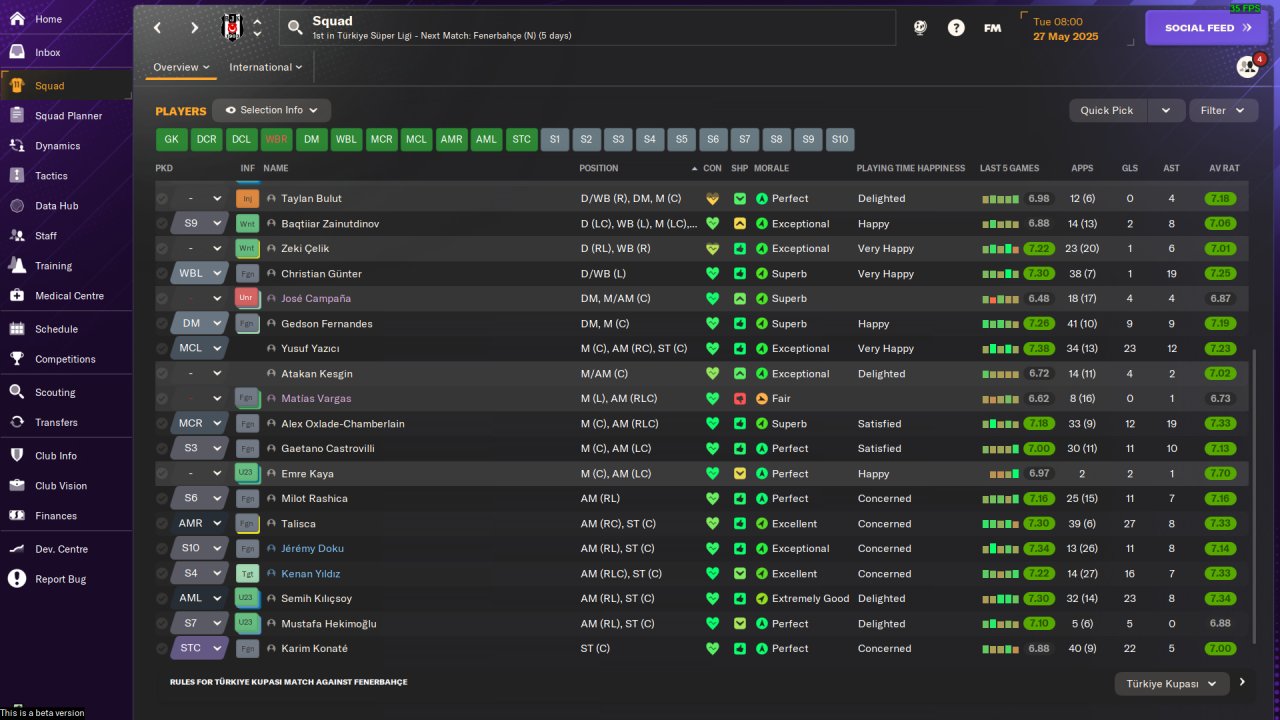The height and width of the screenshot is (720, 1280).
Task: Click the Inj status badge for Taylan Bulut
Action: point(246,198)
